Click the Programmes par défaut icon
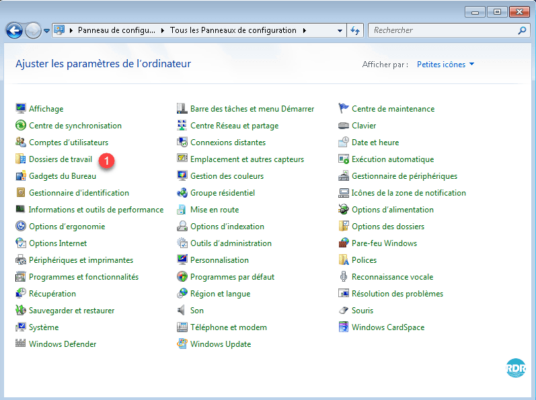This screenshot has height=400, width=536. [x=182, y=277]
